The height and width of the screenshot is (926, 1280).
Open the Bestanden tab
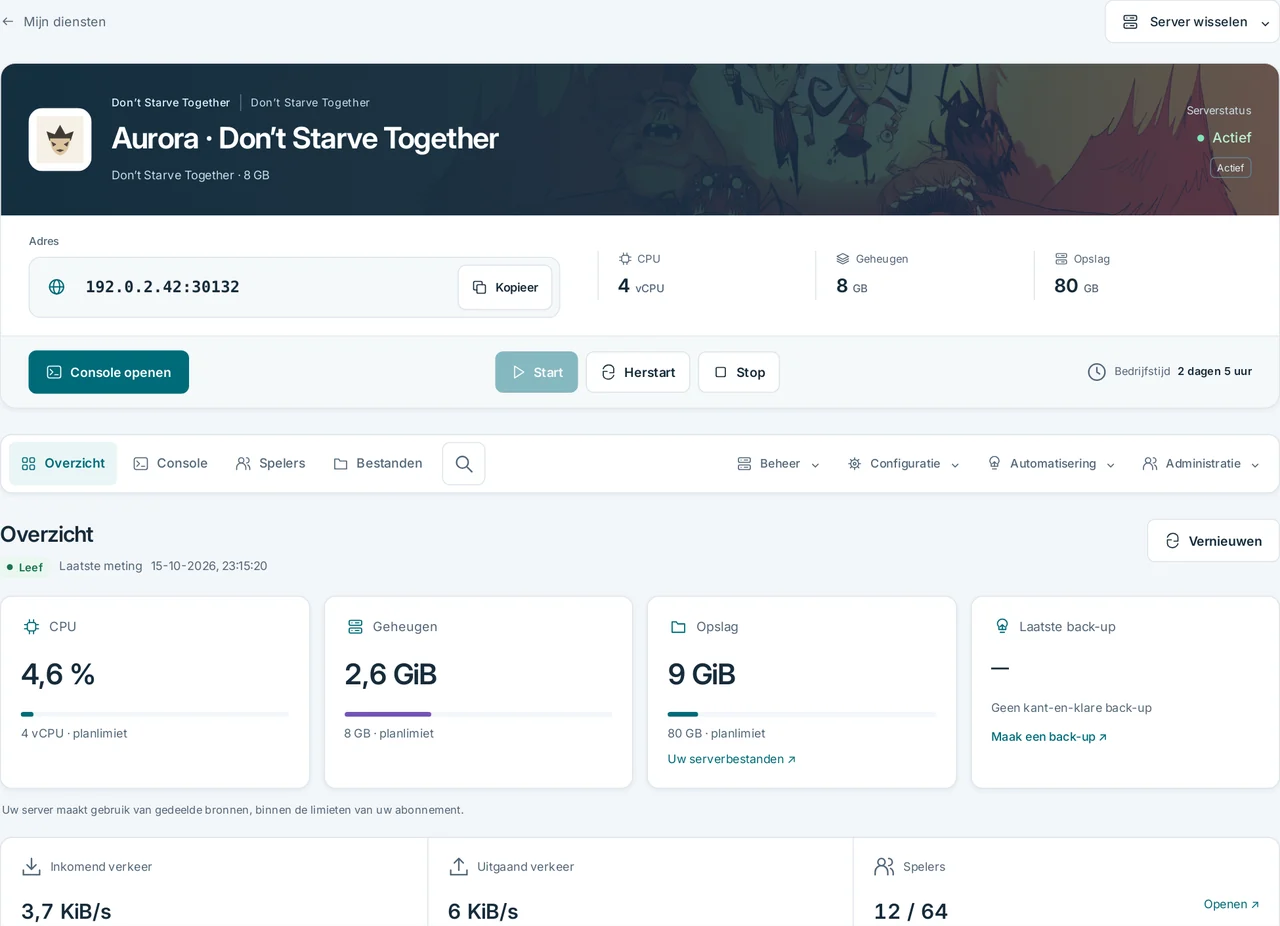[378, 464]
